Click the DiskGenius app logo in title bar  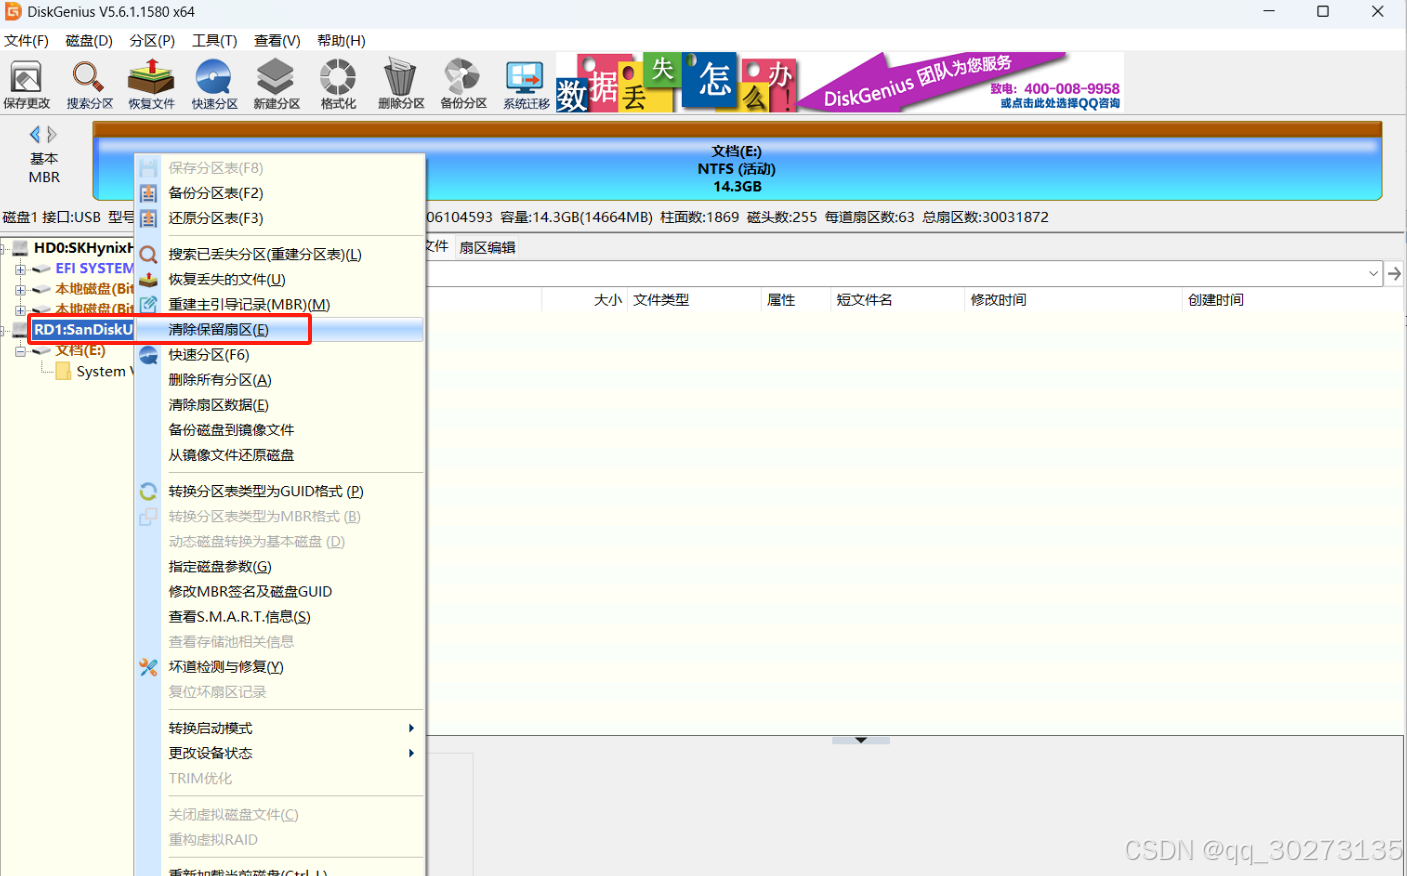(13, 12)
